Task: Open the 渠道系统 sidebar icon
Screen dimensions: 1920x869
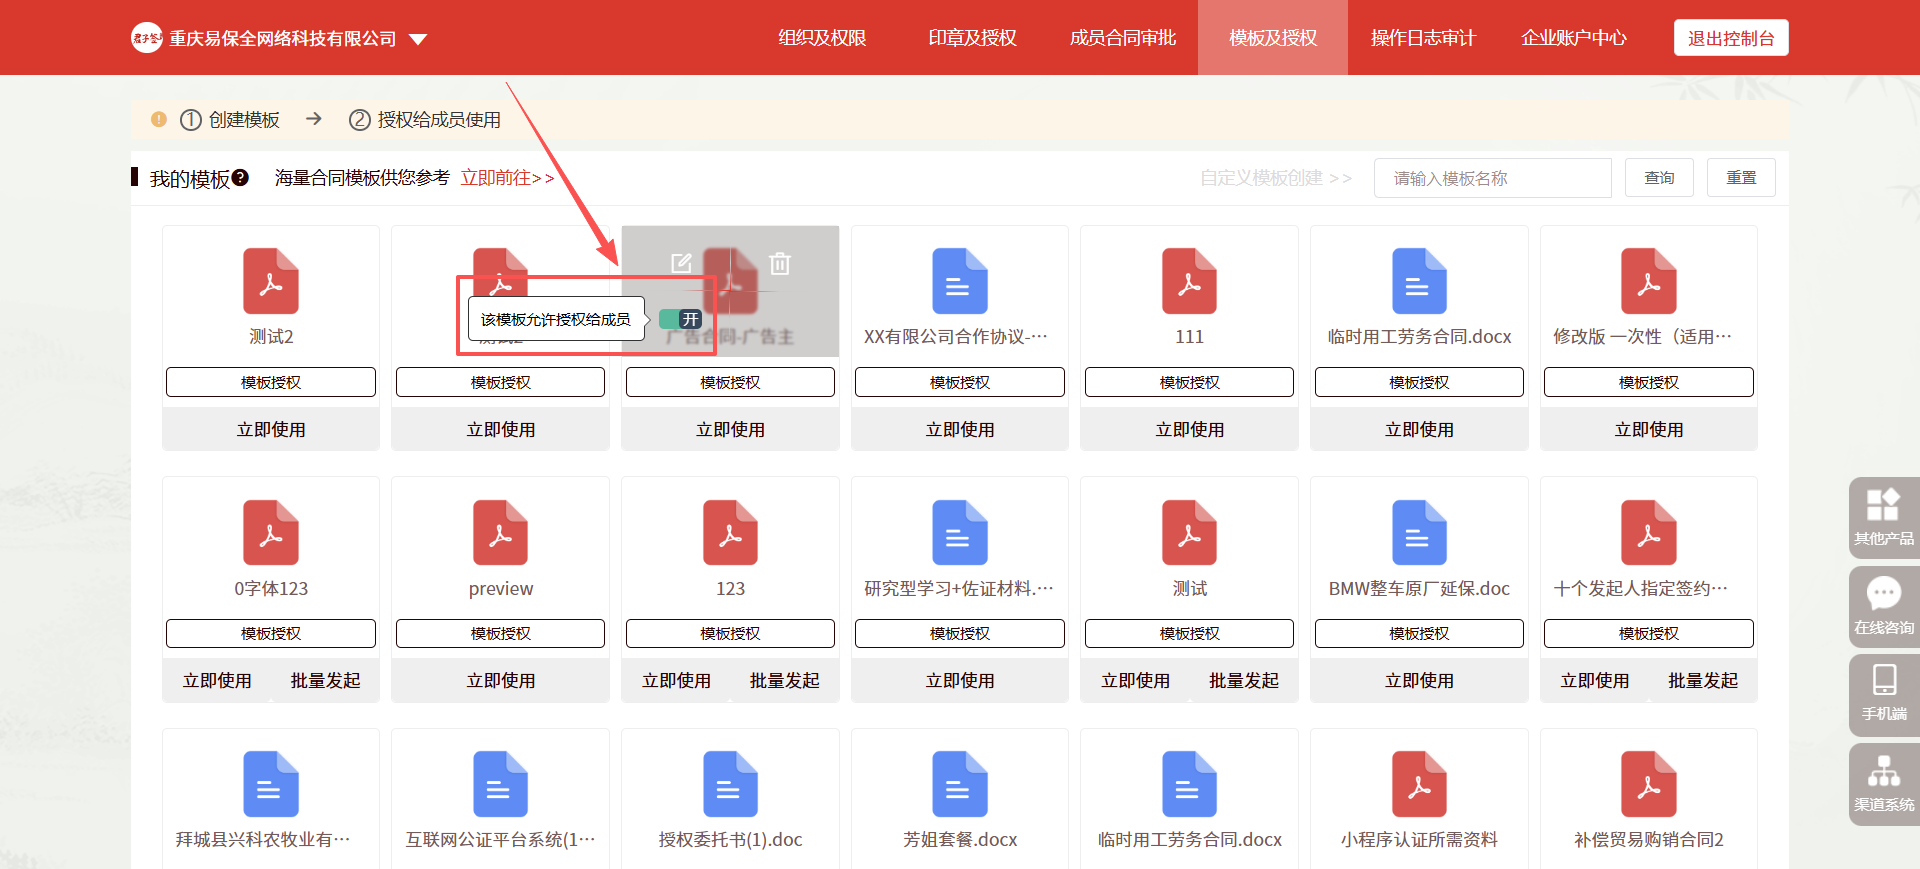Action: coord(1883,782)
